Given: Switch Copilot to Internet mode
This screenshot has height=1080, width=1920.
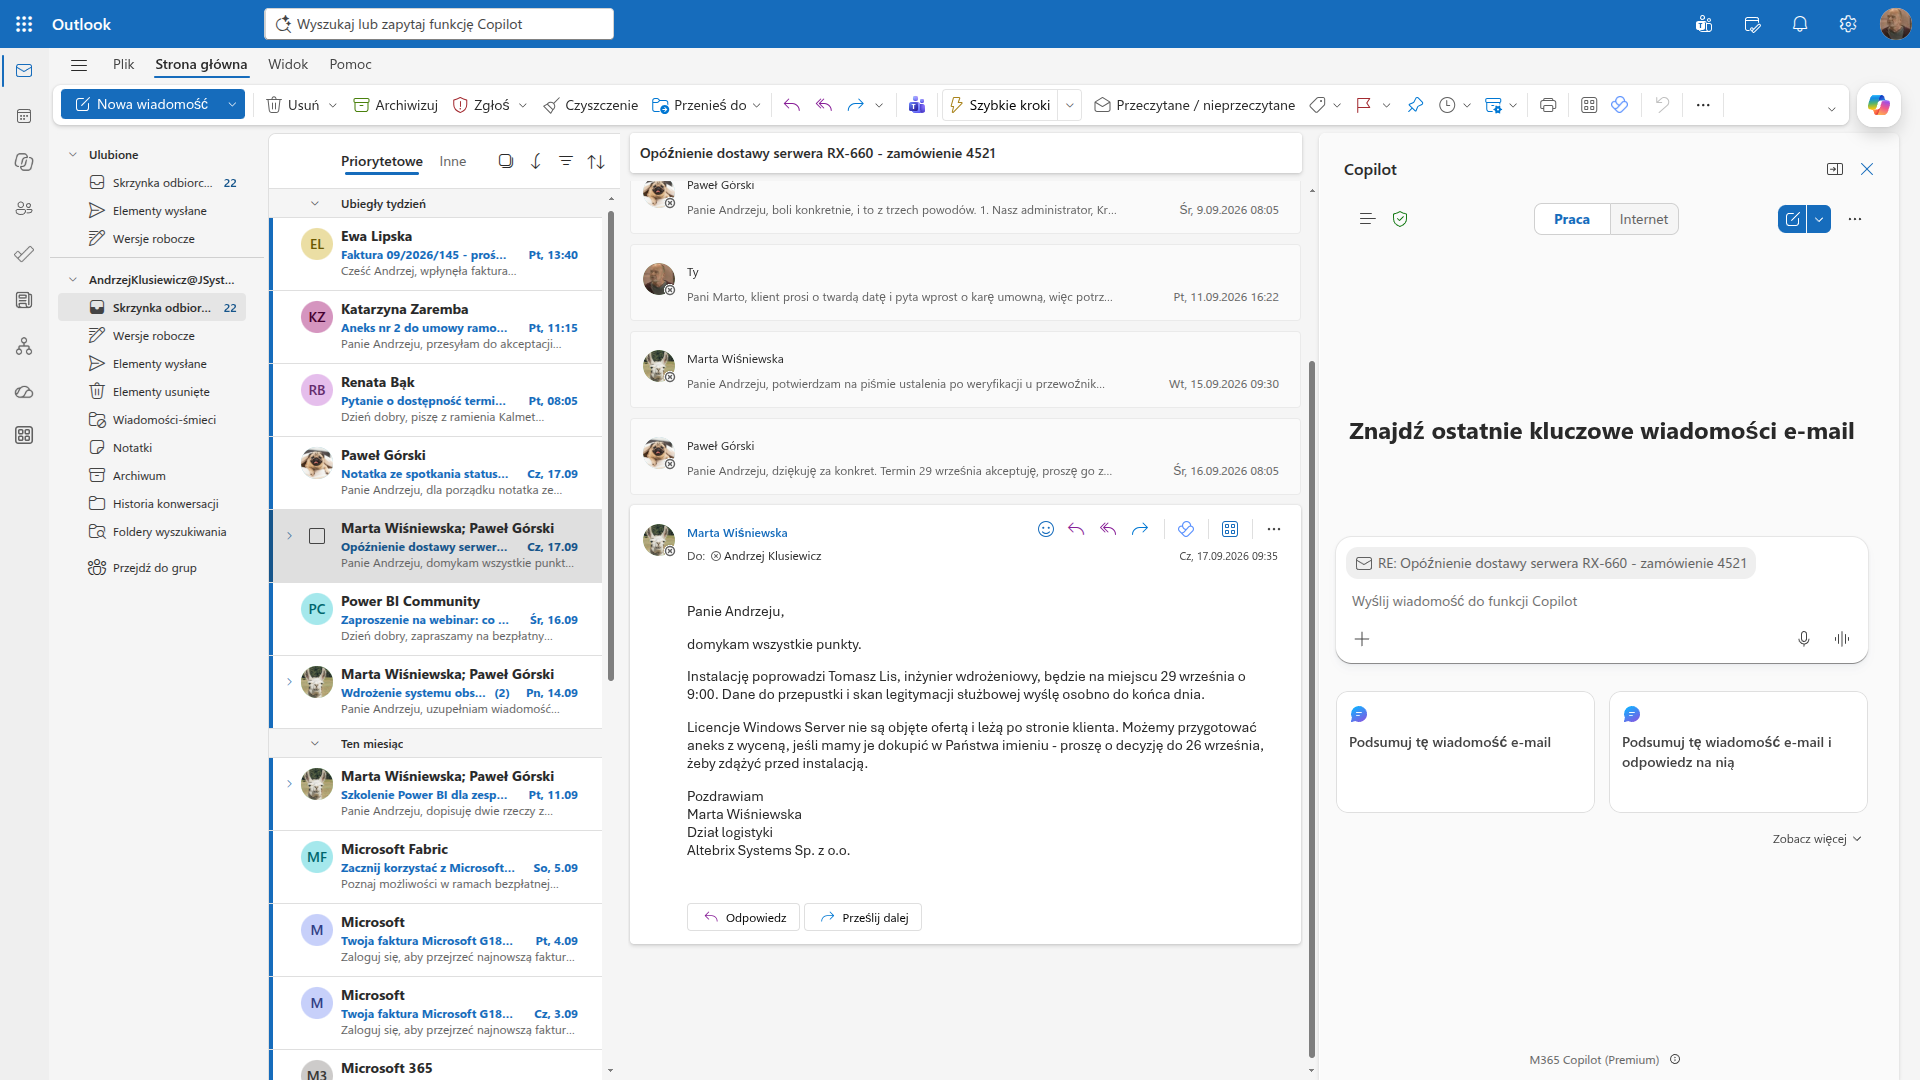Looking at the screenshot, I should [x=1644, y=219].
